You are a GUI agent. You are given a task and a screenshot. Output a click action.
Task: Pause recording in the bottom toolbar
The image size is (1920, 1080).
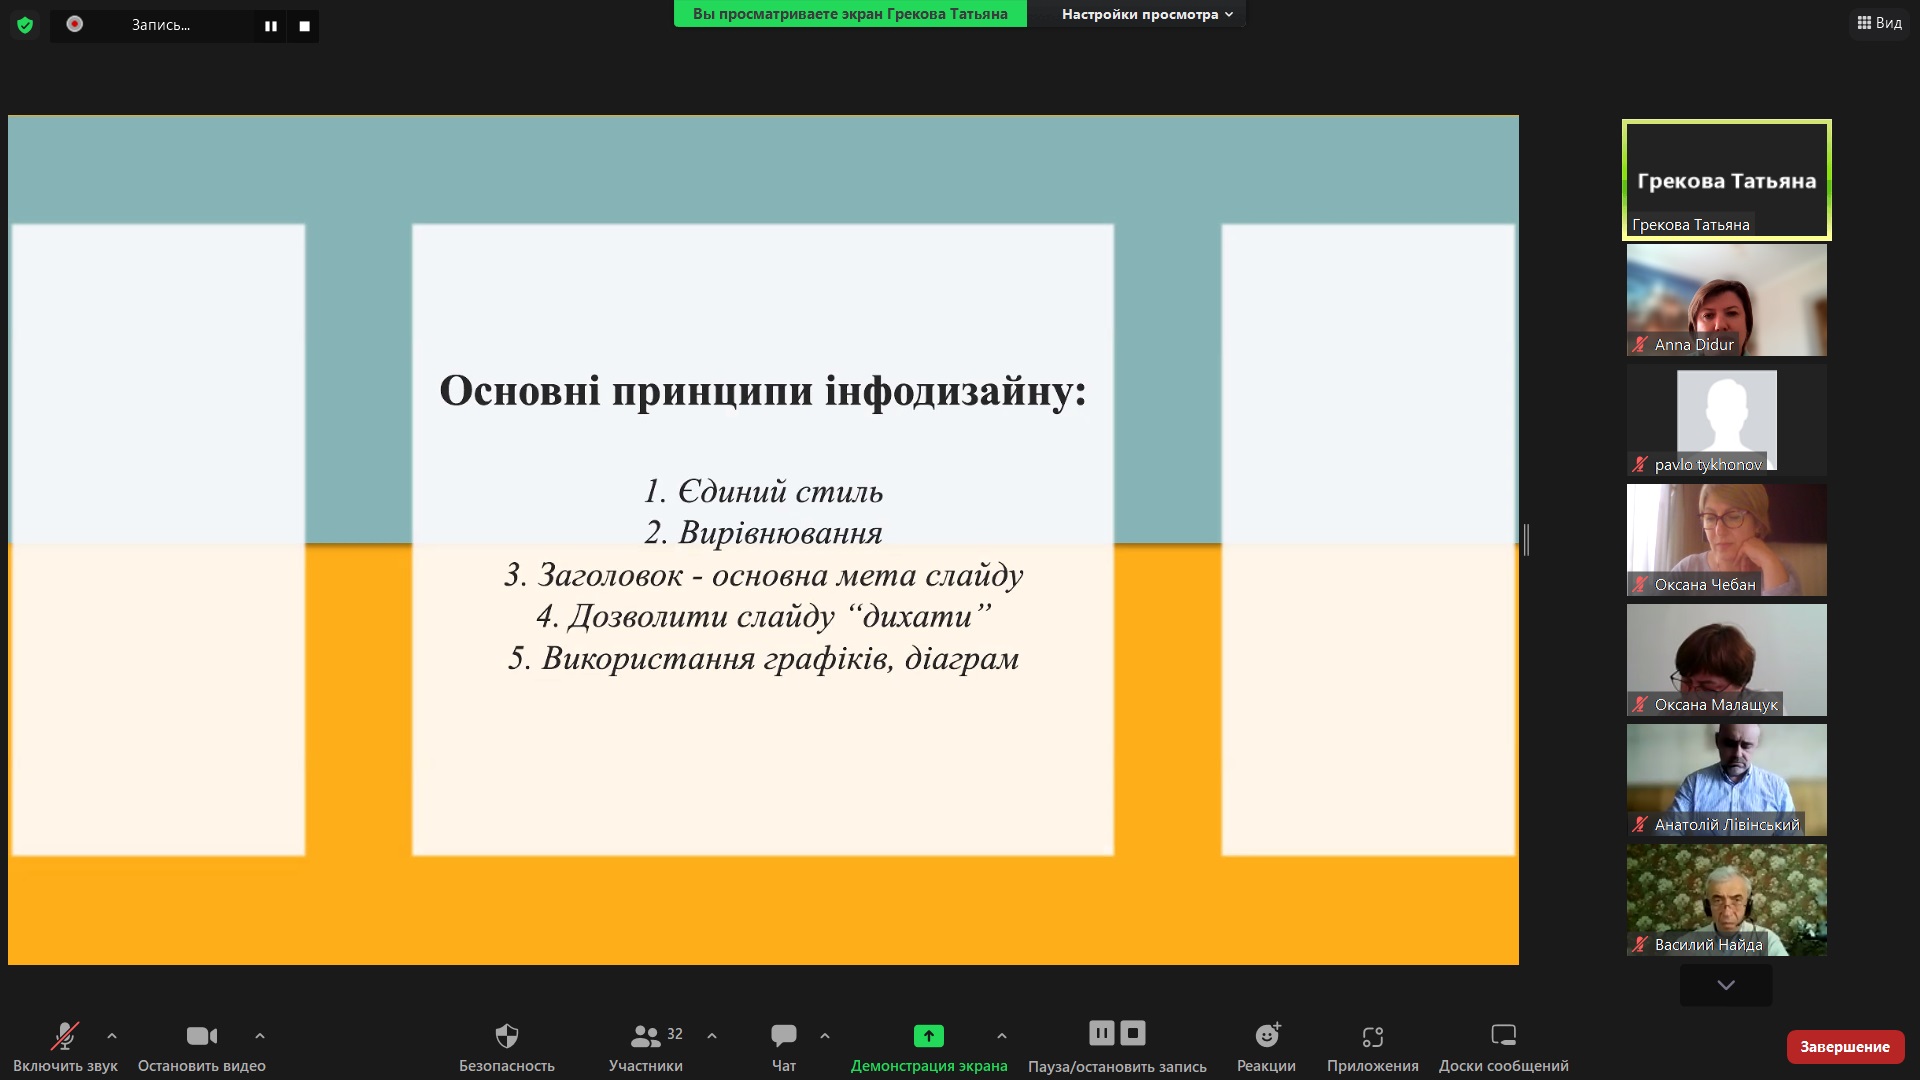tap(1102, 1033)
